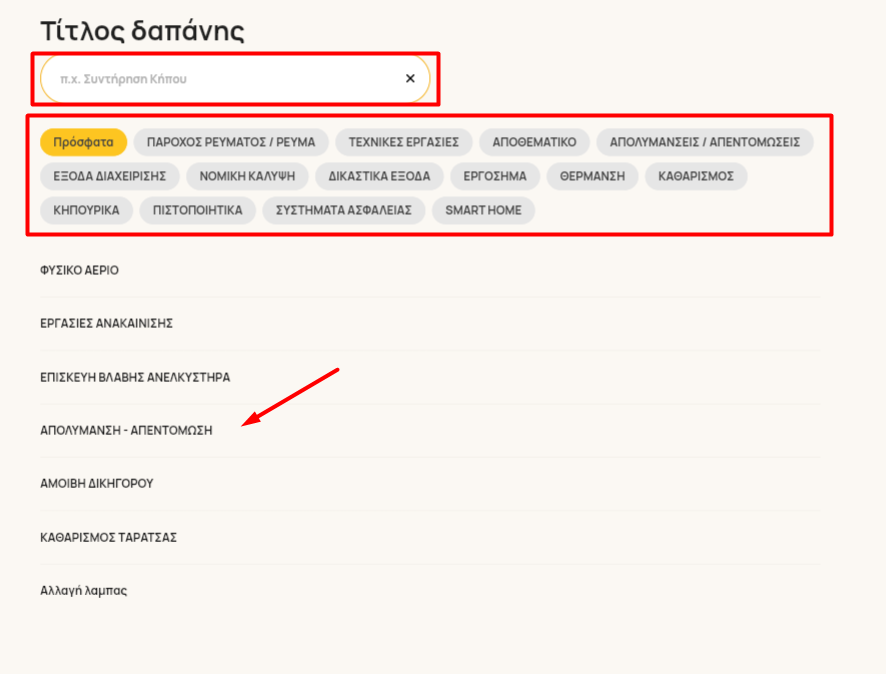The height and width of the screenshot is (674, 886).
Task: Pick the ΝΟΜΙΚΗ ΚΑΛΥΨΗ chip
Action: (x=247, y=176)
